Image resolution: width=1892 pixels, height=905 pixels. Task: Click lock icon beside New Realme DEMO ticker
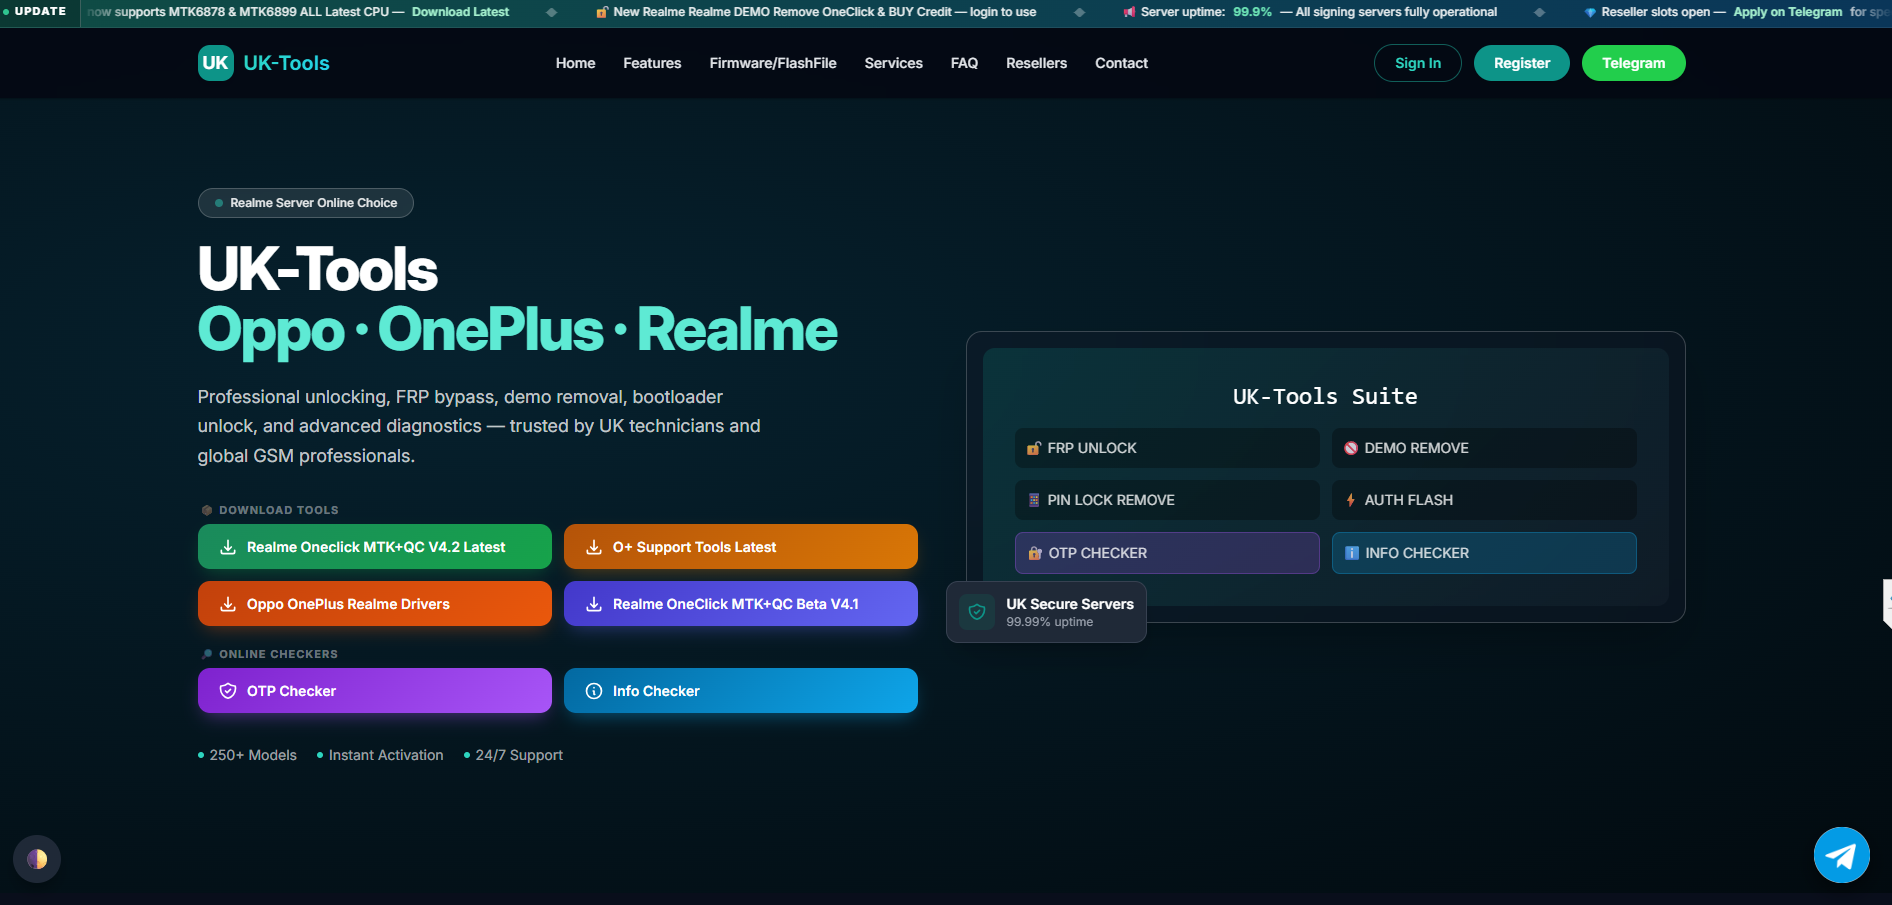[602, 12]
